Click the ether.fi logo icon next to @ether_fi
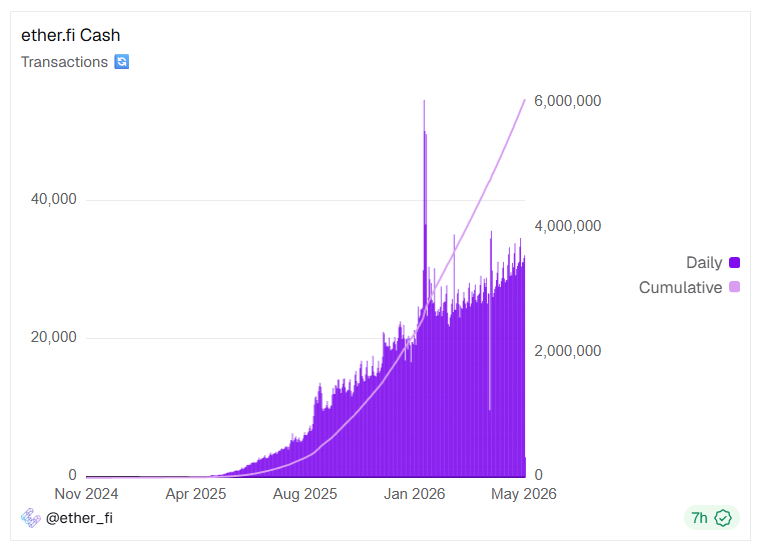Screen dimensions: 763x556 [31, 518]
